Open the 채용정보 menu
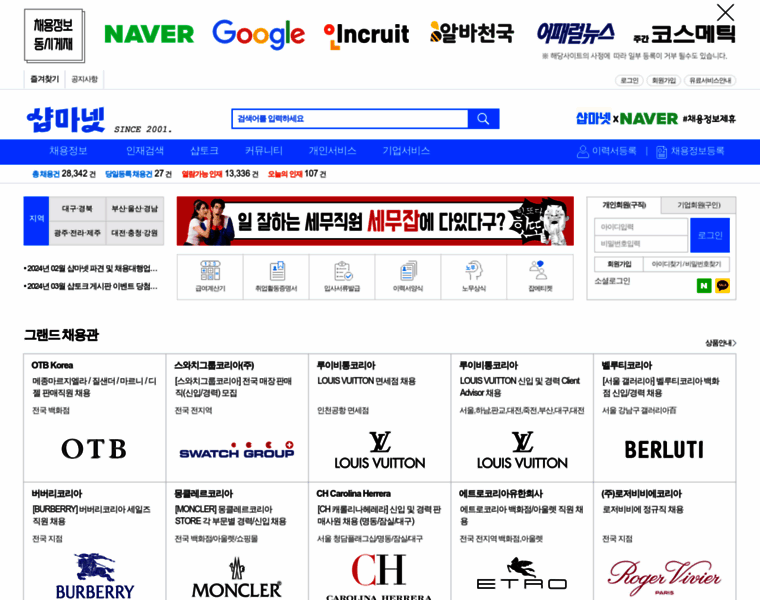Viewport: 760px width, 600px height. point(68,151)
